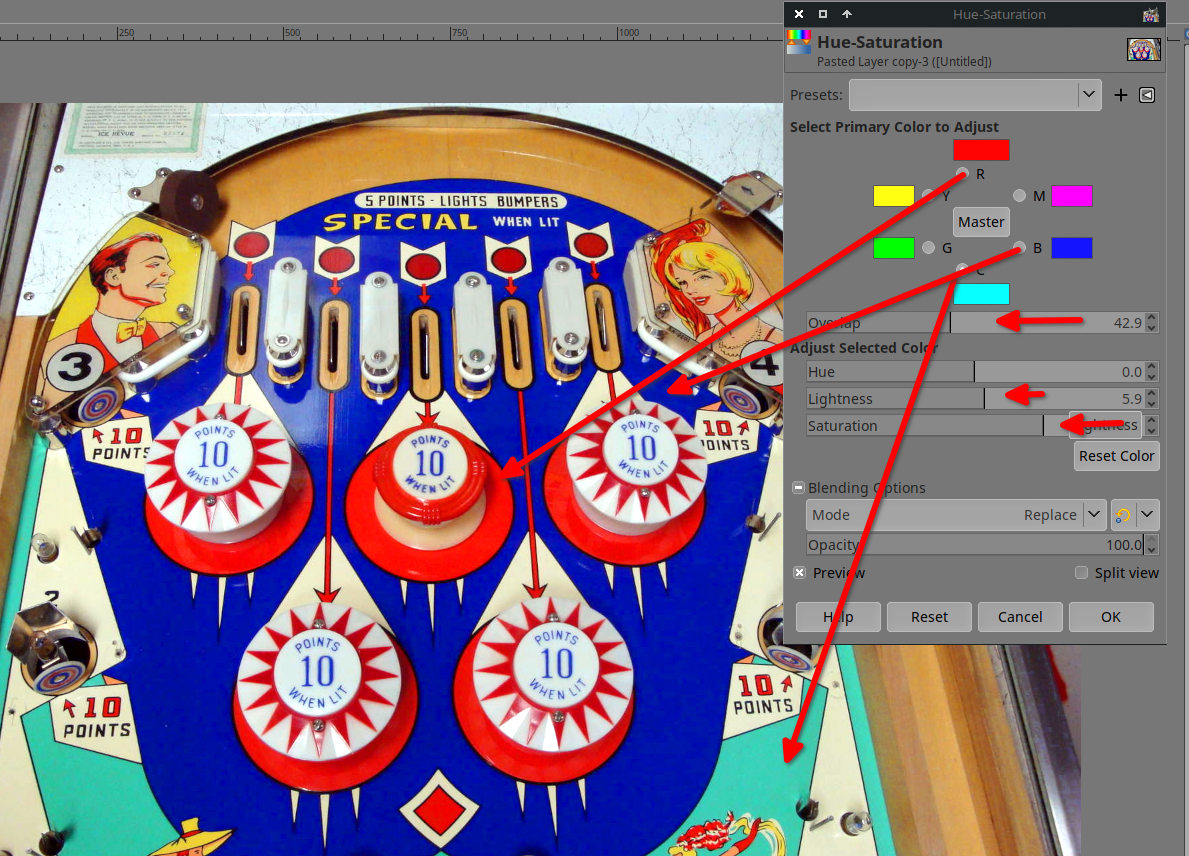This screenshot has height=856, width=1189.
Task: Click the Reset button
Action: [929, 617]
